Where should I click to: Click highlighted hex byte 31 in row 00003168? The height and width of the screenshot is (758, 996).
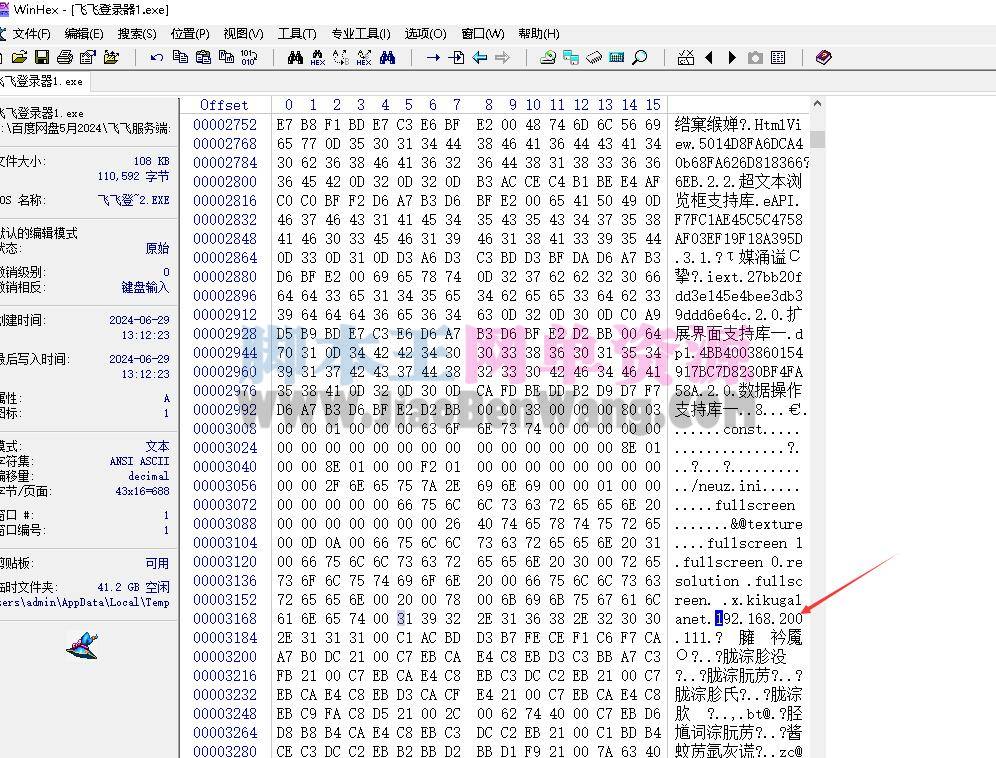(402, 619)
